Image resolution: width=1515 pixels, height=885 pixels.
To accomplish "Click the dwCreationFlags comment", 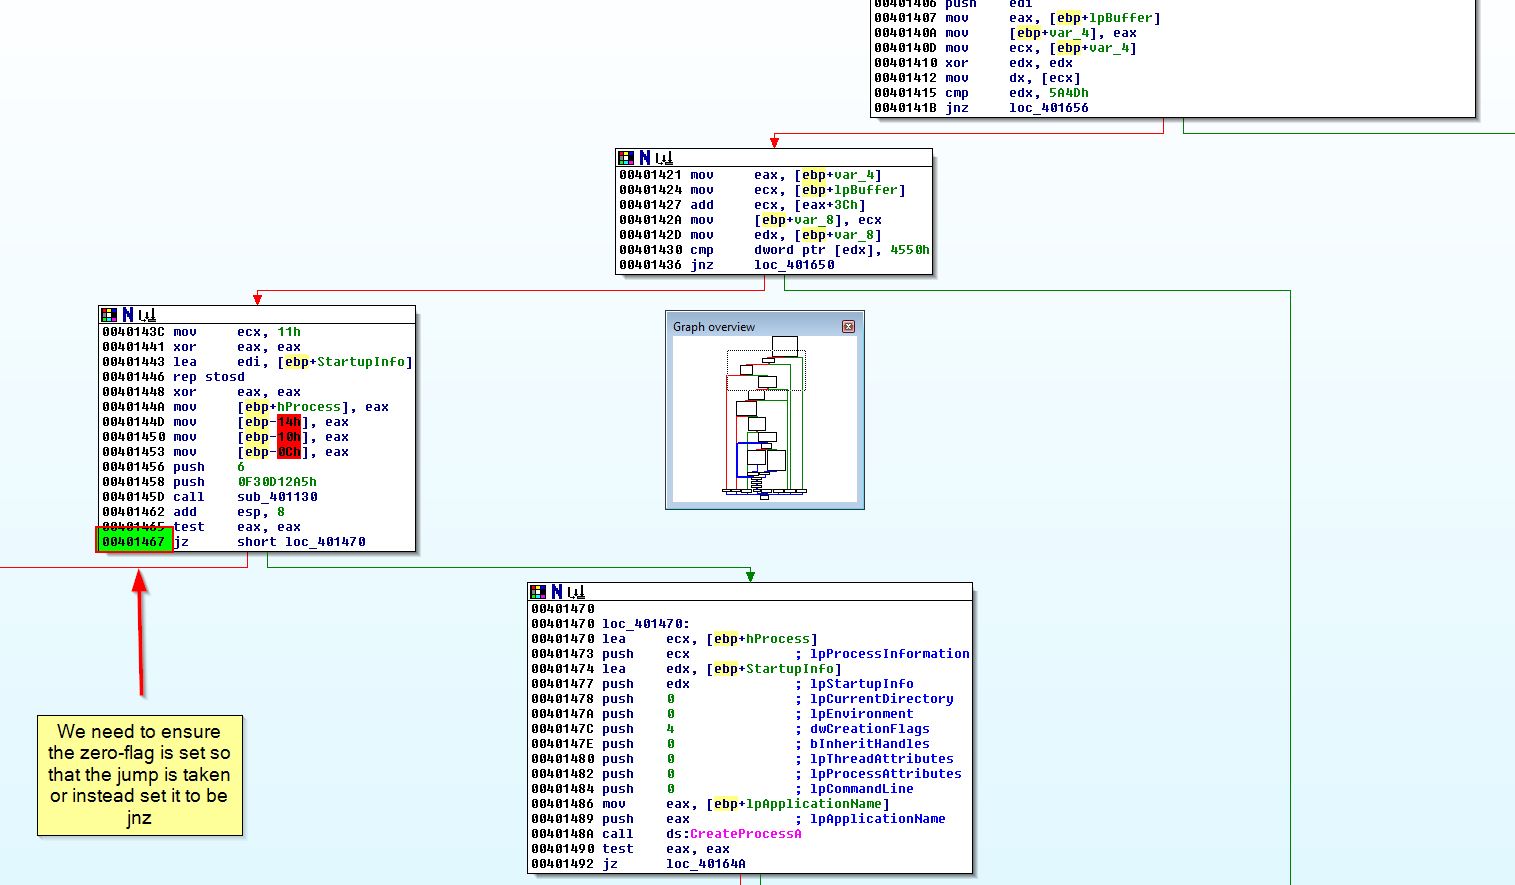I will (862, 729).
